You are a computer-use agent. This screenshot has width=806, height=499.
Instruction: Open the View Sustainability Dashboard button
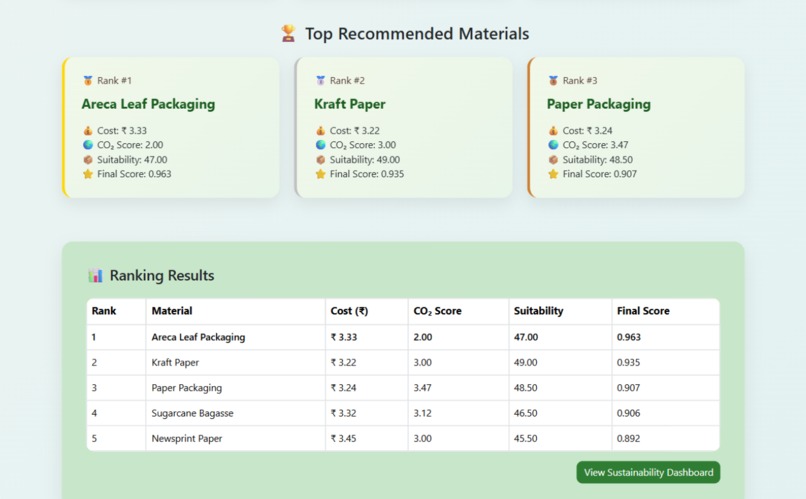click(x=648, y=472)
